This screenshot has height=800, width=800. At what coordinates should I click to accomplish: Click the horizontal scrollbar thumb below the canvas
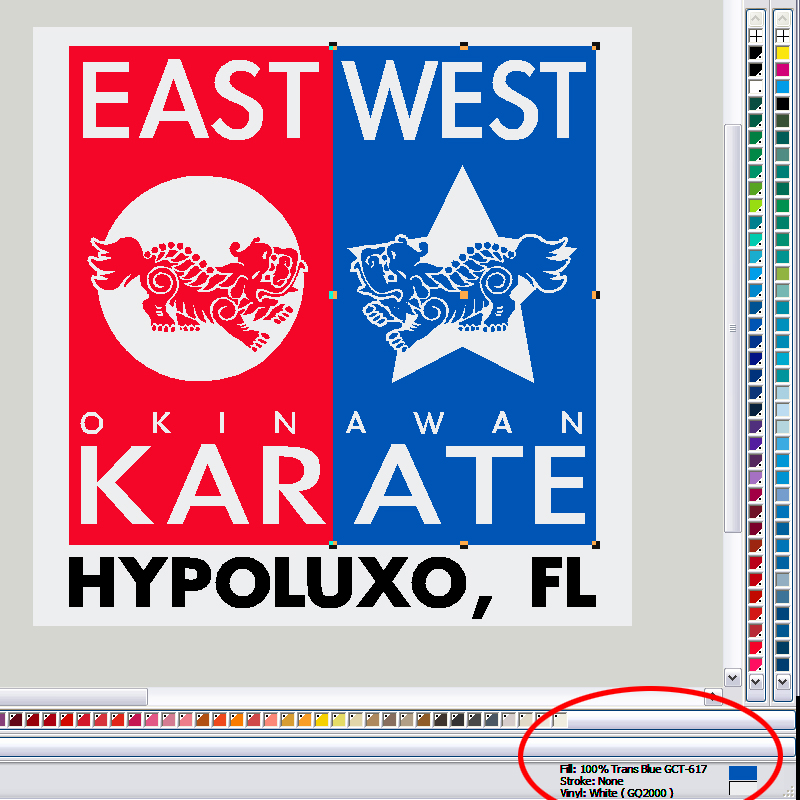click(x=73, y=696)
